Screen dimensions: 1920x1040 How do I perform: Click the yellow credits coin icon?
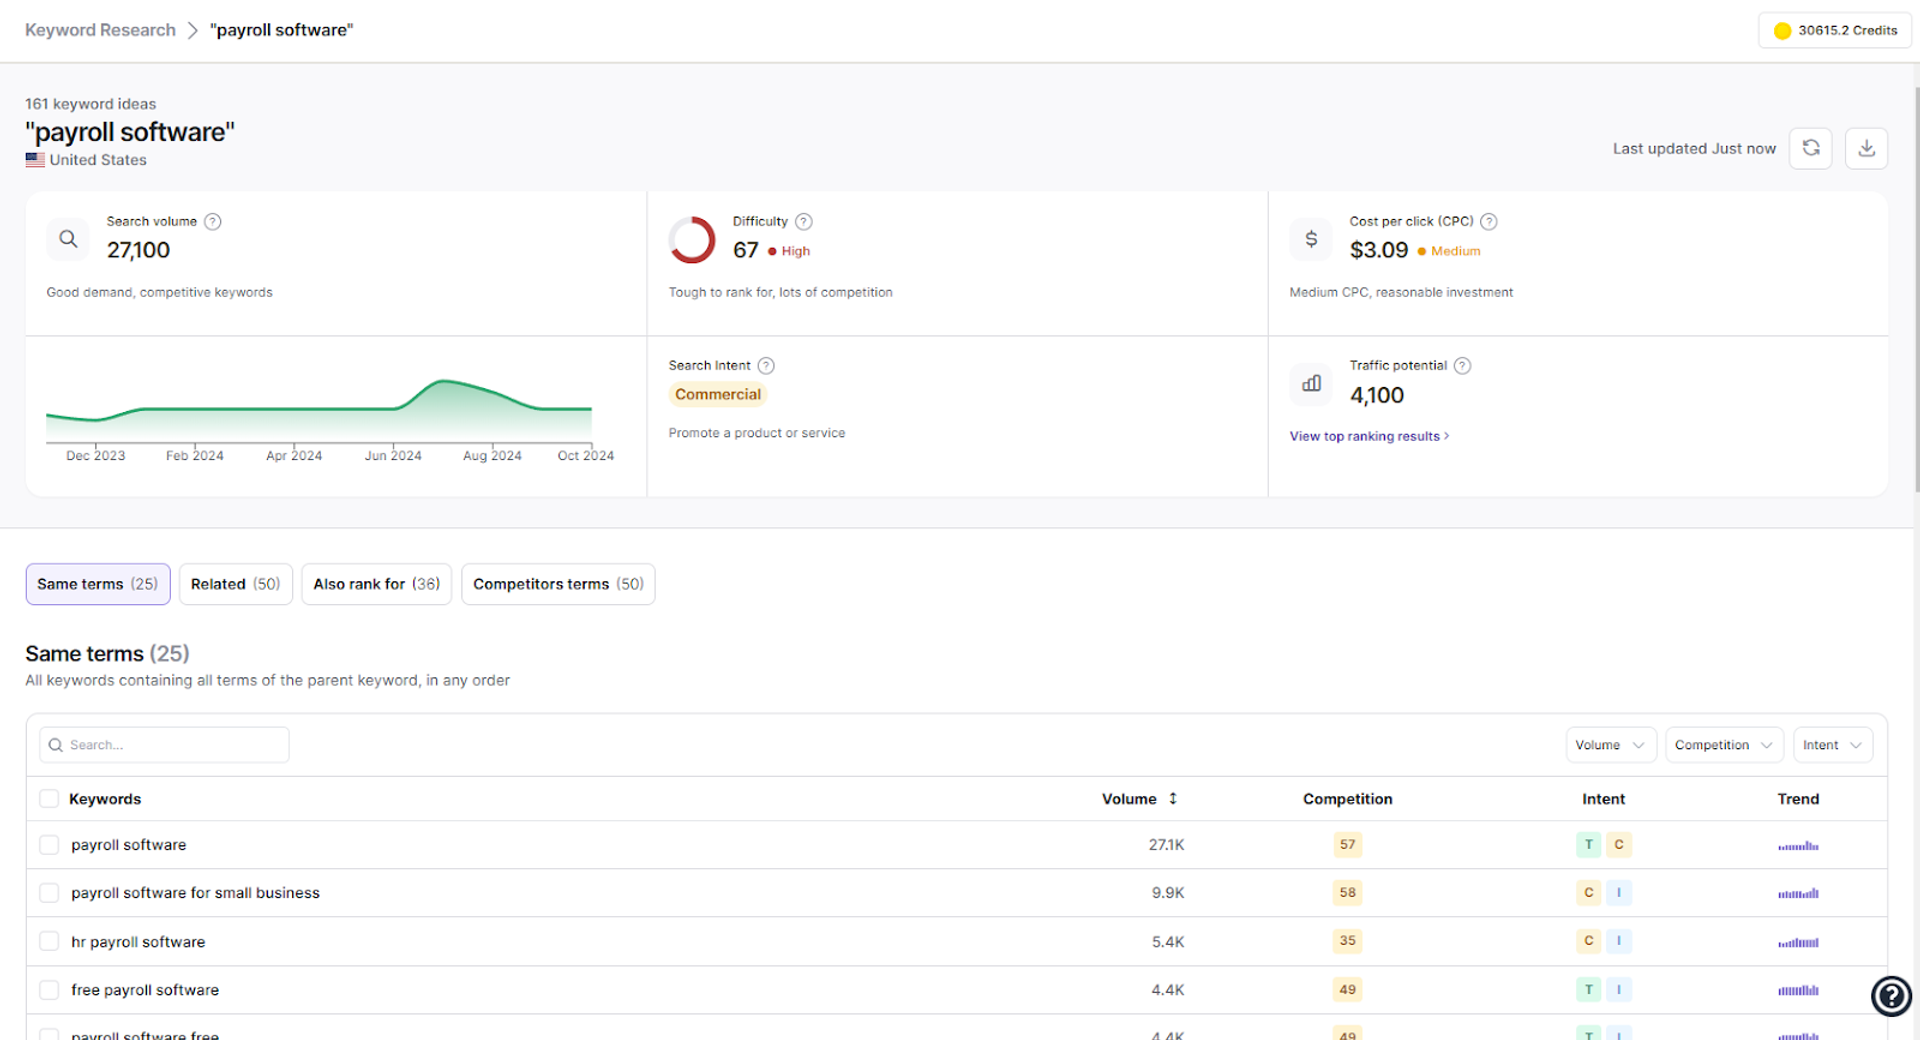point(1782,31)
